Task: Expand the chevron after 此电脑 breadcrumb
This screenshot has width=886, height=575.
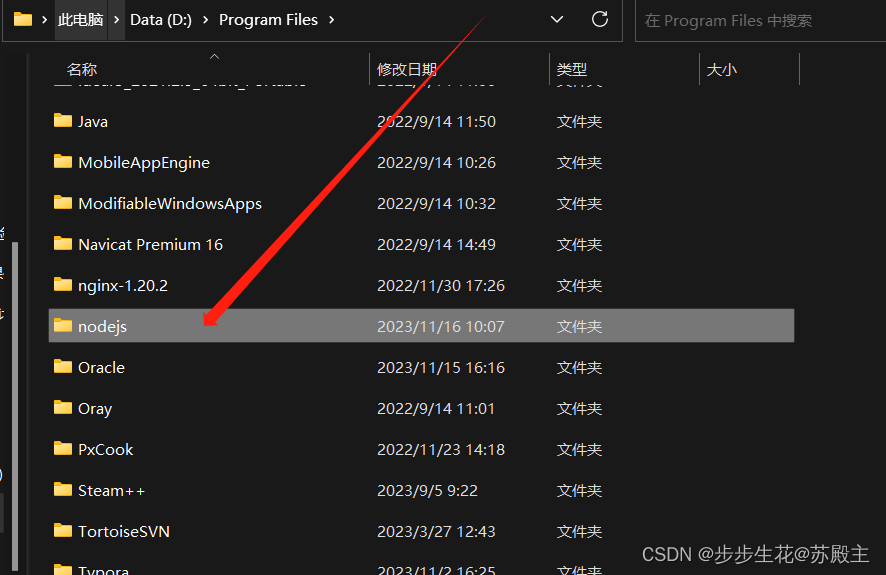Action: pyautogui.click(x=116, y=20)
